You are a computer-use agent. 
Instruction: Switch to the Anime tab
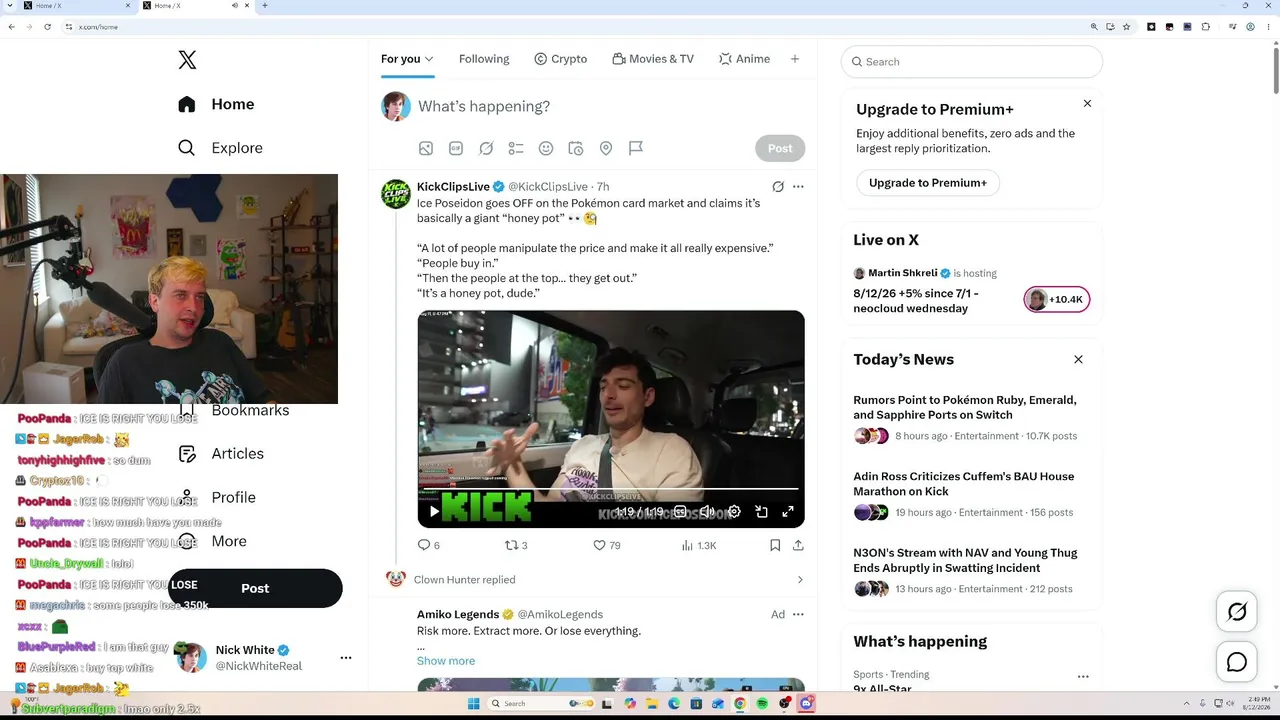(x=744, y=59)
